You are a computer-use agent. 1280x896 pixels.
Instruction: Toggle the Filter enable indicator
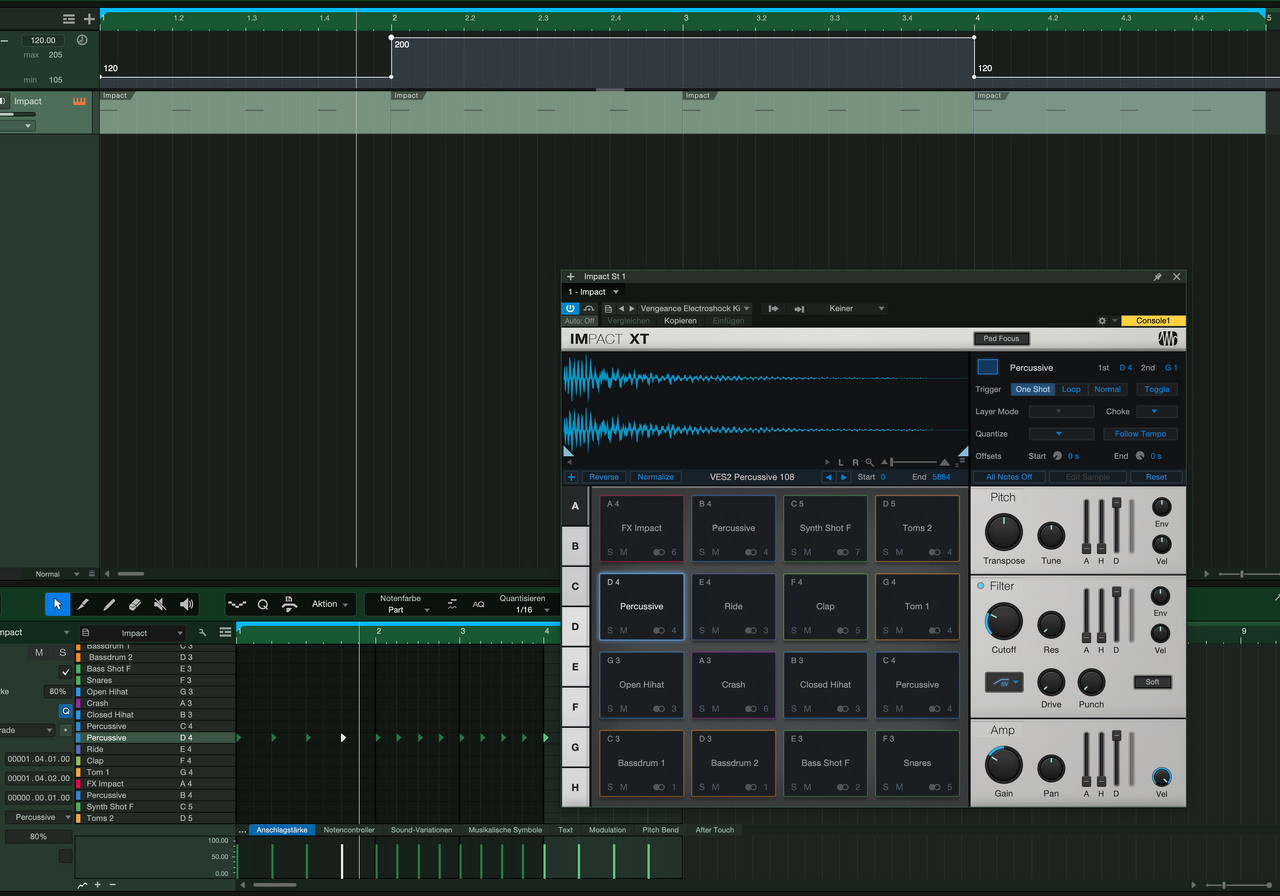(980, 586)
